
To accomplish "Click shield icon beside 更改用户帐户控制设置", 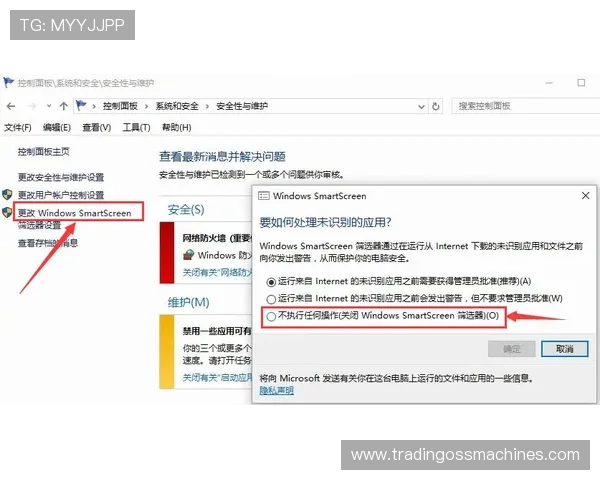I will coord(7,194).
